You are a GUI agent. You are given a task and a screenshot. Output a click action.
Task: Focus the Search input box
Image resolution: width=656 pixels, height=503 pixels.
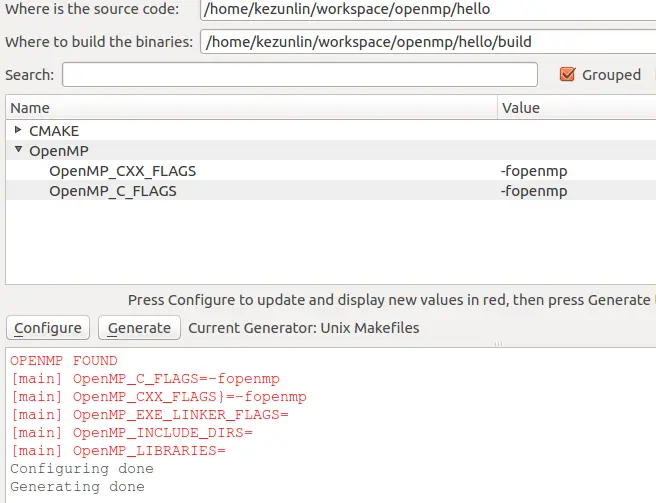(x=300, y=75)
